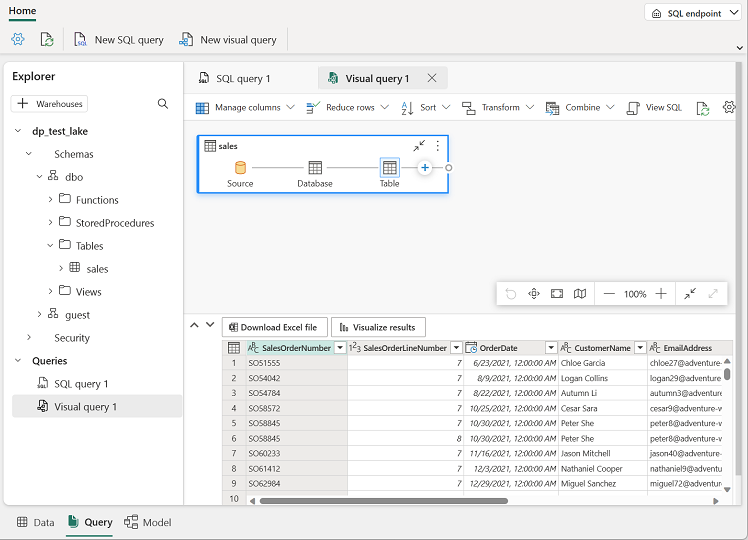Switch to the Data view tab
Screen dimensions: 748x540
point(35,522)
